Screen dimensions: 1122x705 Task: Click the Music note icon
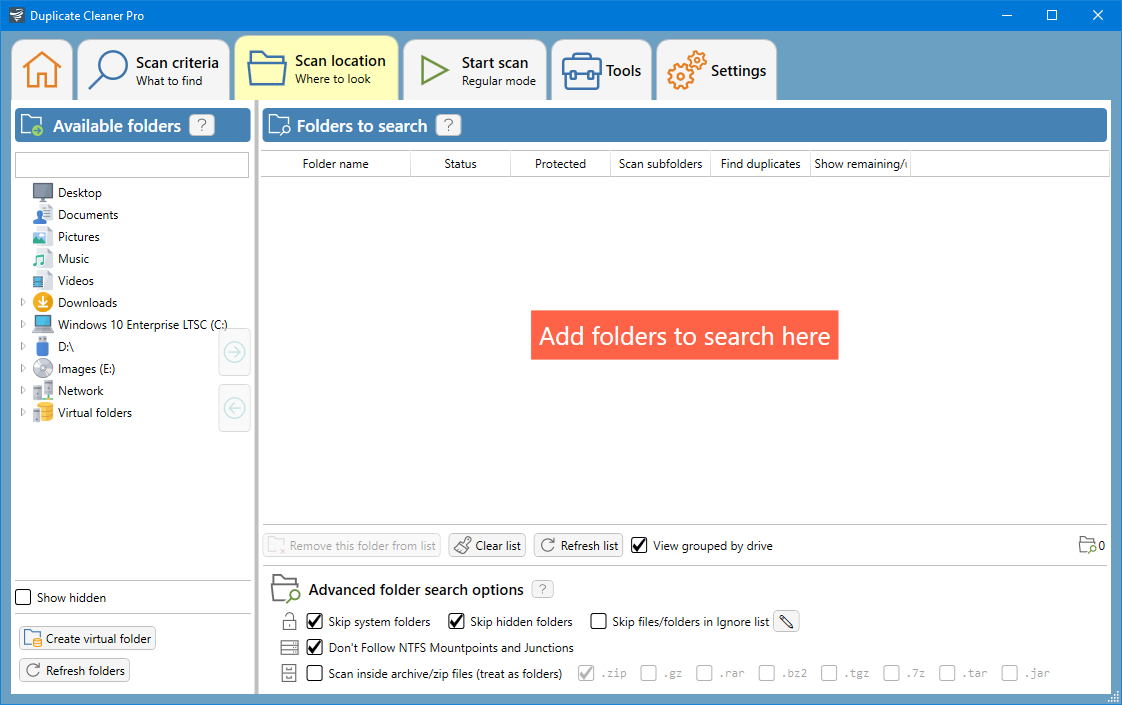point(43,258)
